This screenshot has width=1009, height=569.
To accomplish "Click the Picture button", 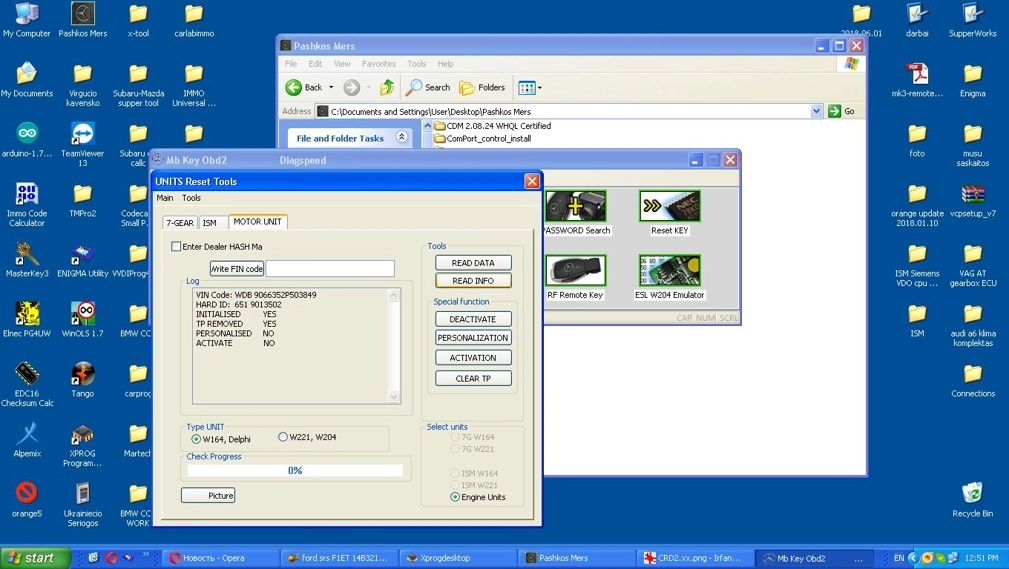I will tap(208, 496).
